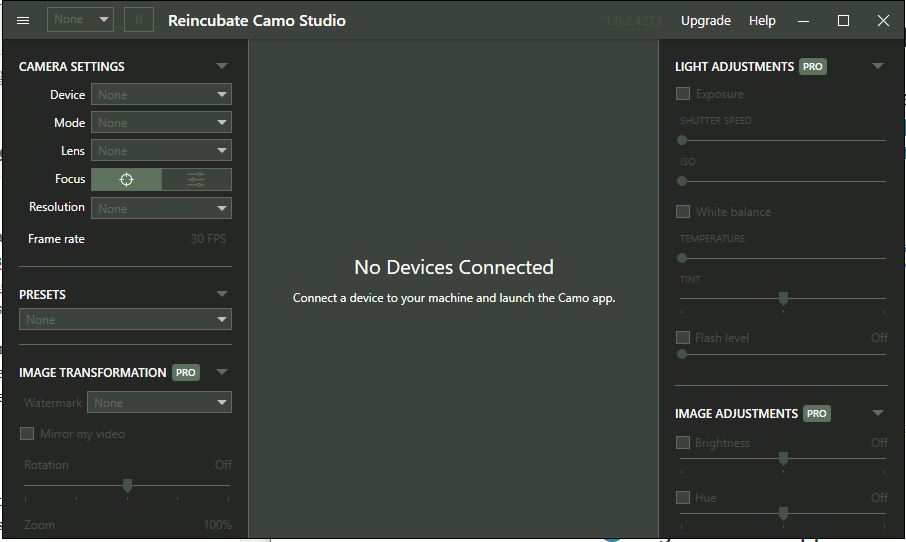
Task: Enable the Exposure checkbox
Action: tap(683, 94)
